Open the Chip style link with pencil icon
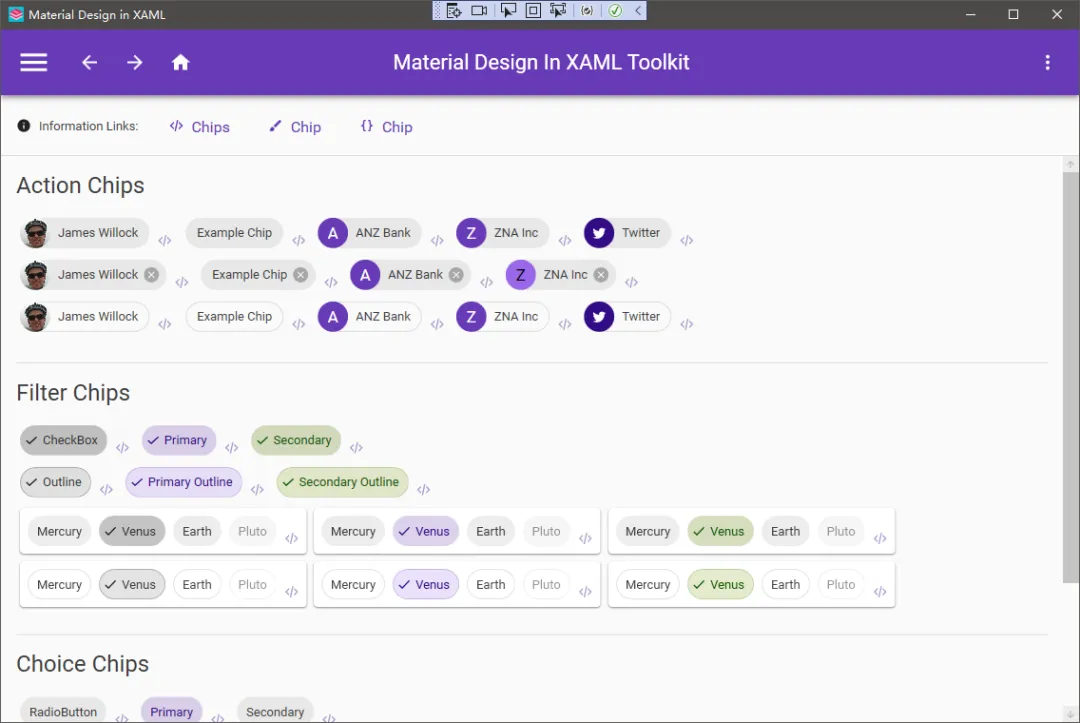Image resolution: width=1080 pixels, height=723 pixels. (x=295, y=127)
